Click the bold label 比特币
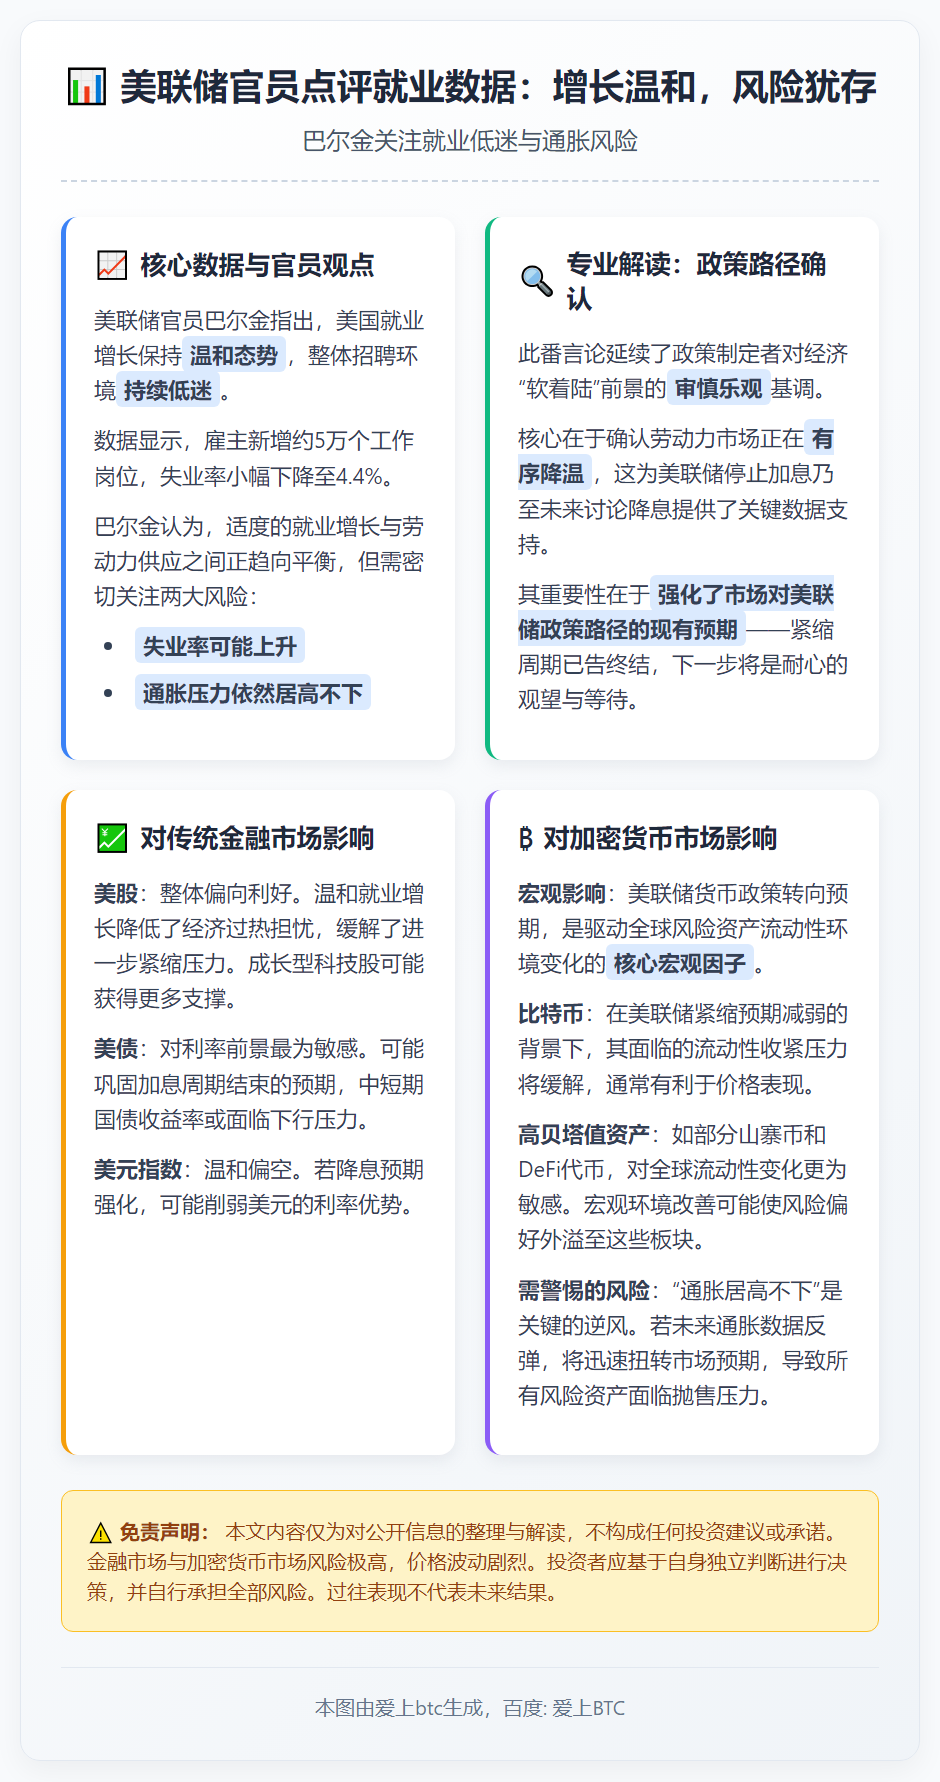 point(551,1014)
